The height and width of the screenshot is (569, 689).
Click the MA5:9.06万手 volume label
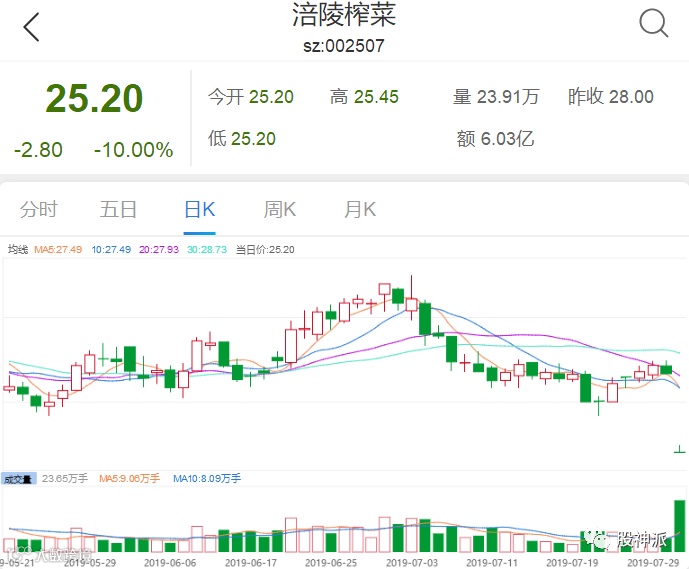click(x=129, y=478)
